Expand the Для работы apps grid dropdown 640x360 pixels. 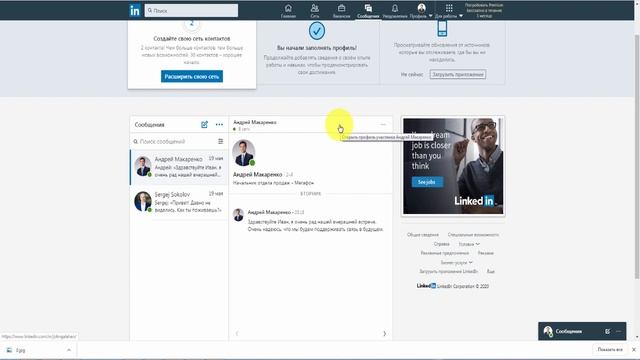[x=449, y=11]
